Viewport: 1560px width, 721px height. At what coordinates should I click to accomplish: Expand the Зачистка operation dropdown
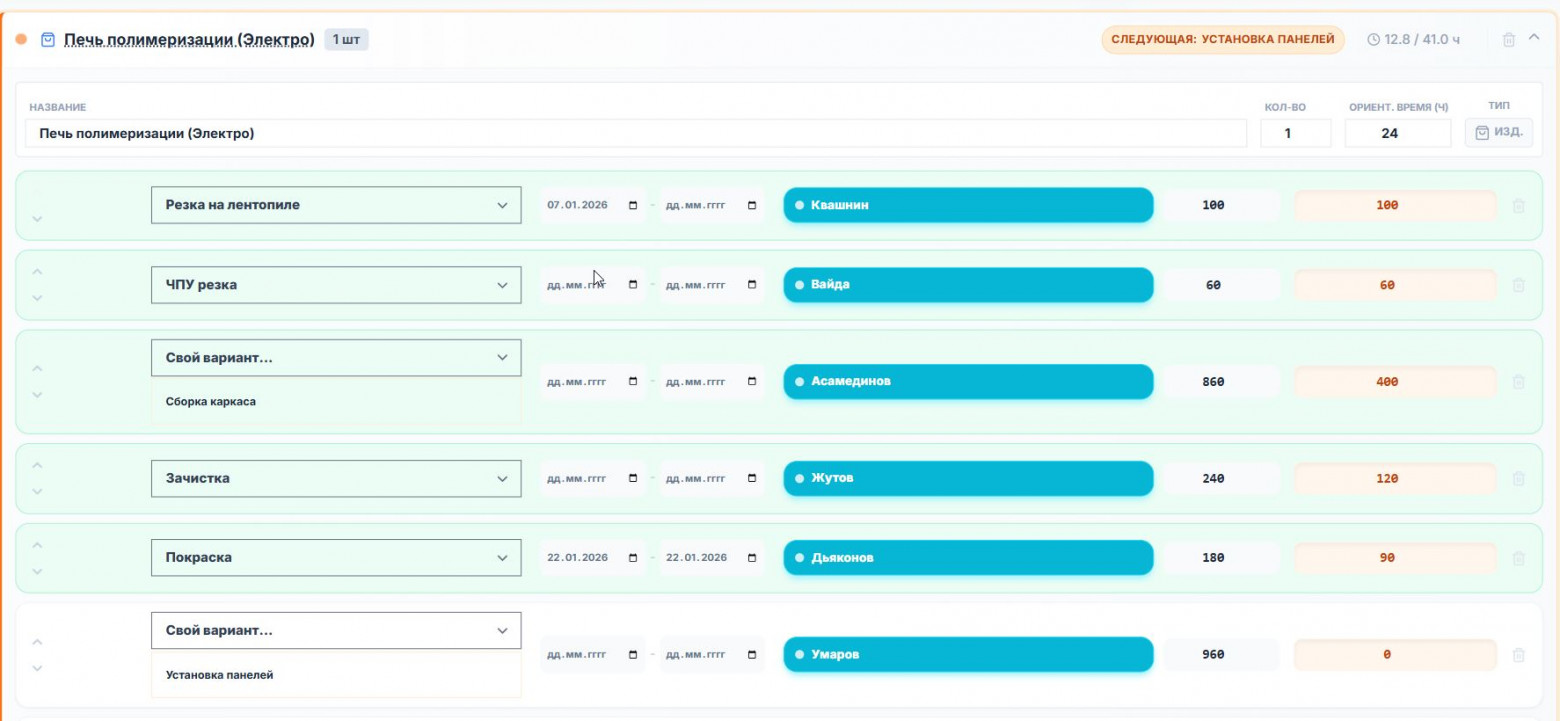[x=336, y=478]
